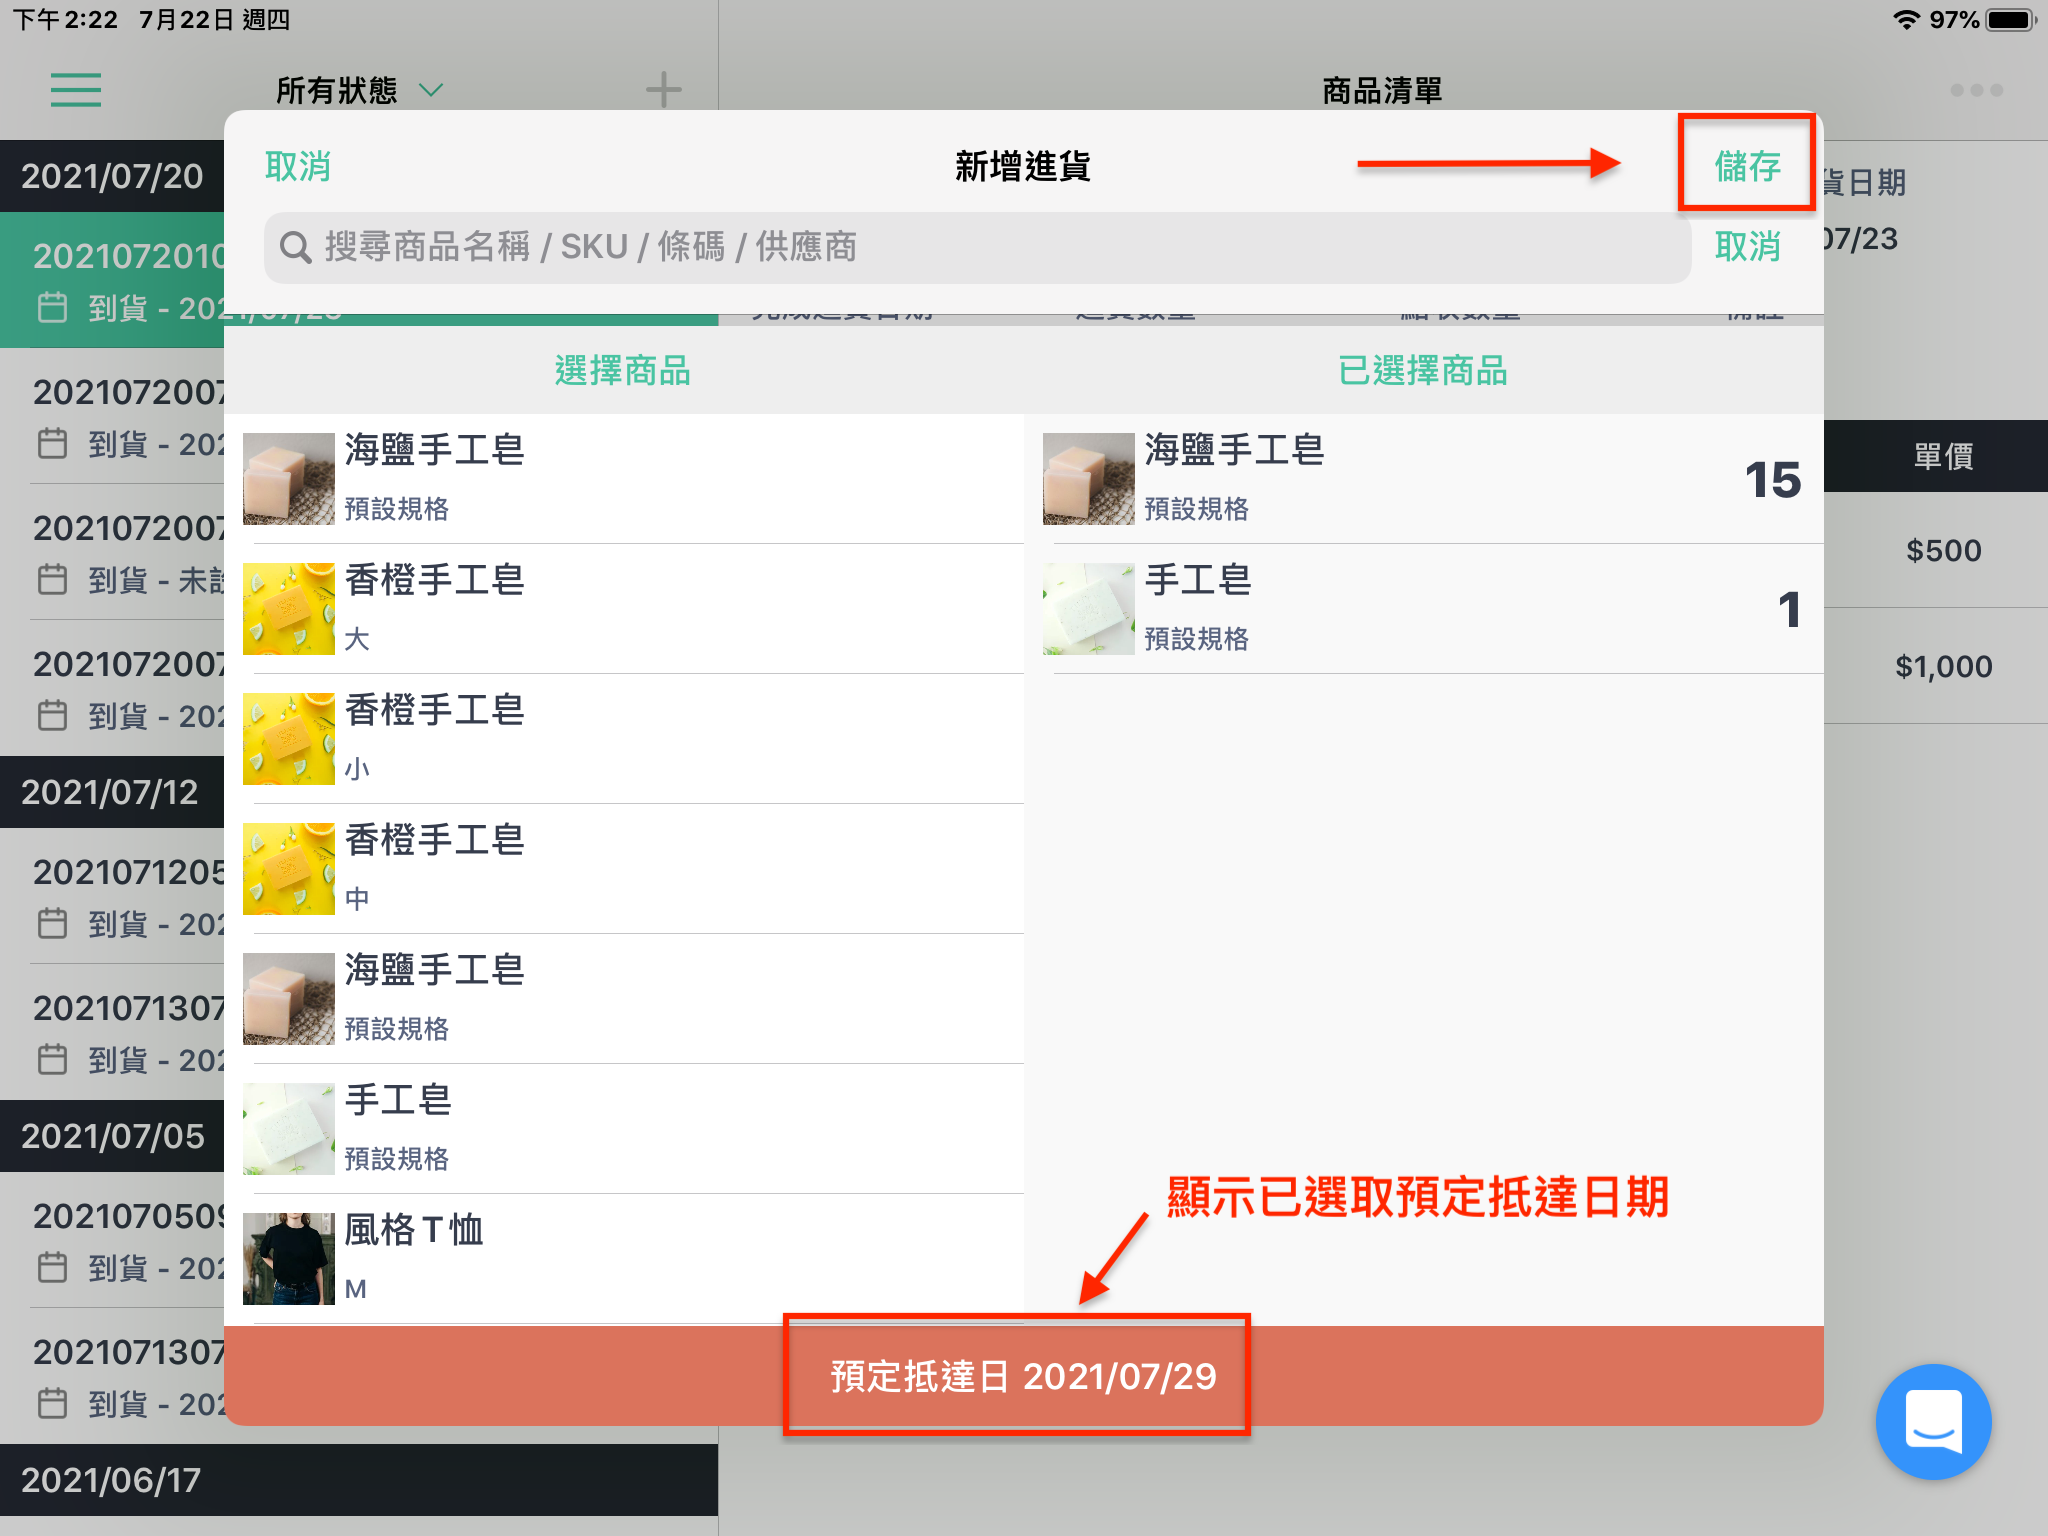Viewport: 2048px width, 1536px height.
Task: Tap the 2021/07/12 date header
Action: click(112, 792)
